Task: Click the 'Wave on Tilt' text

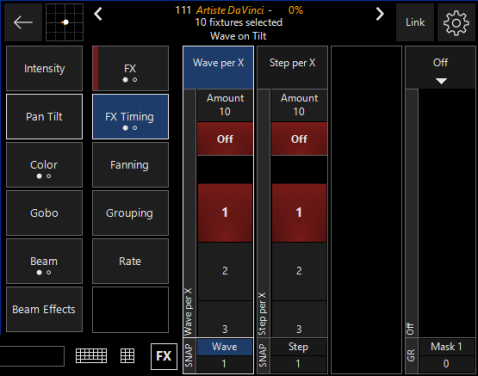Action: (x=238, y=36)
